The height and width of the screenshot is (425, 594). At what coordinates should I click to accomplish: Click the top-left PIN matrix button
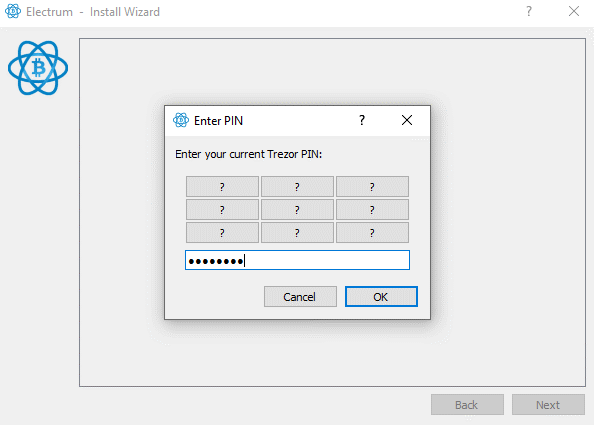222,186
